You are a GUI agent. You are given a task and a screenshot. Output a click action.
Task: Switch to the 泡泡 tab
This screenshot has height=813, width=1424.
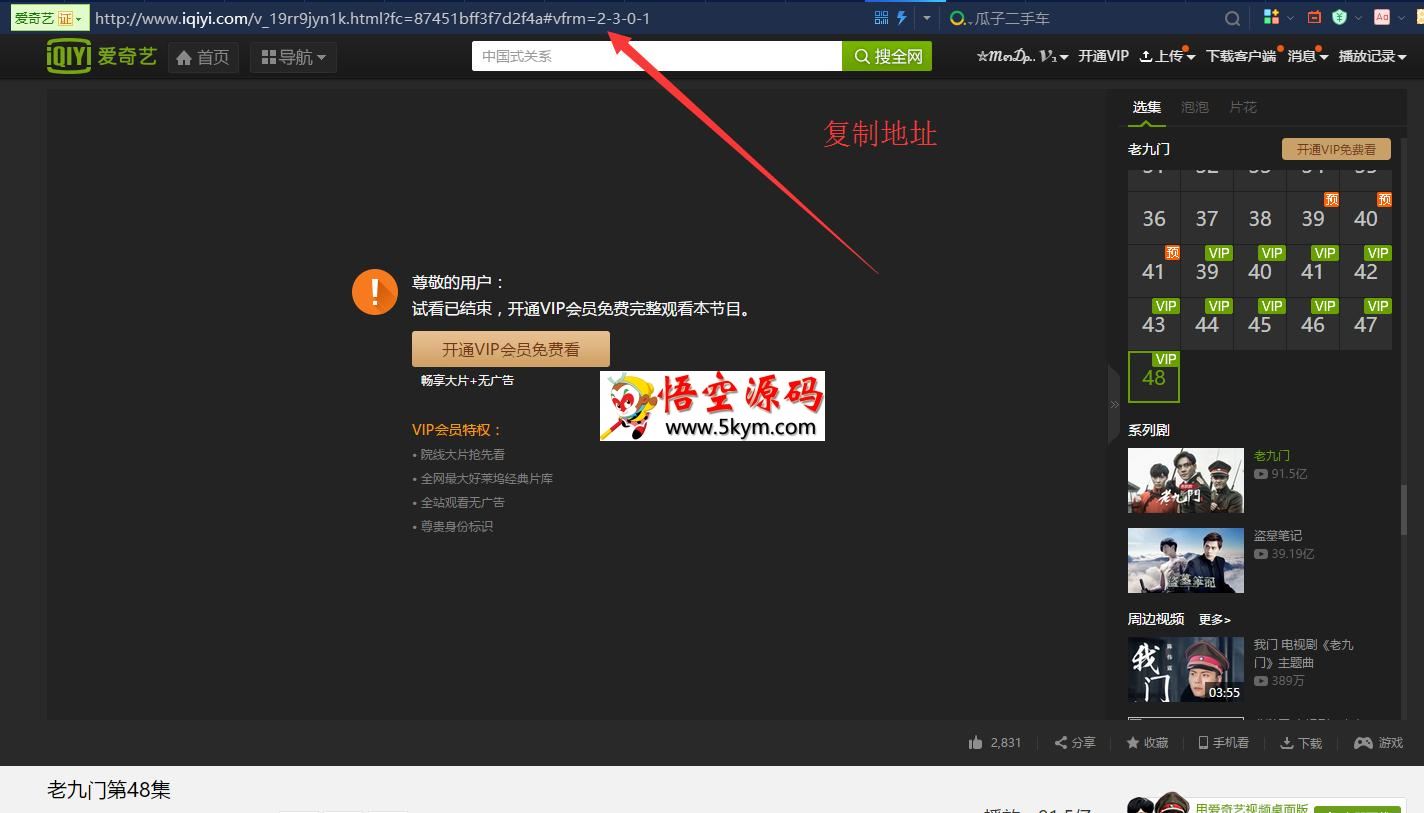[1195, 107]
